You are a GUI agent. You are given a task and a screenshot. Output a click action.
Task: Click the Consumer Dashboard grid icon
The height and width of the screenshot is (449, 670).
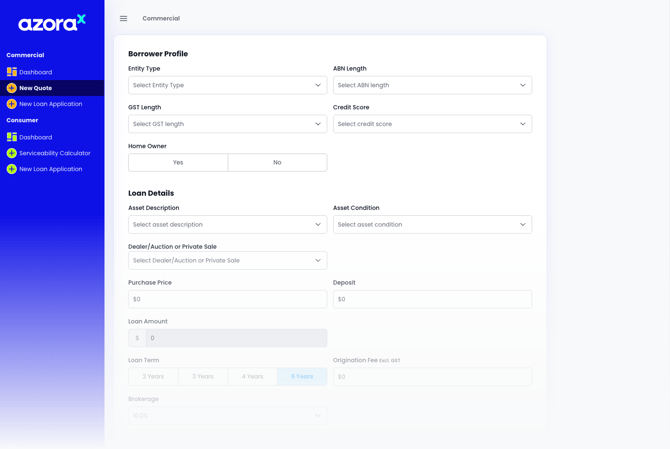[12, 137]
